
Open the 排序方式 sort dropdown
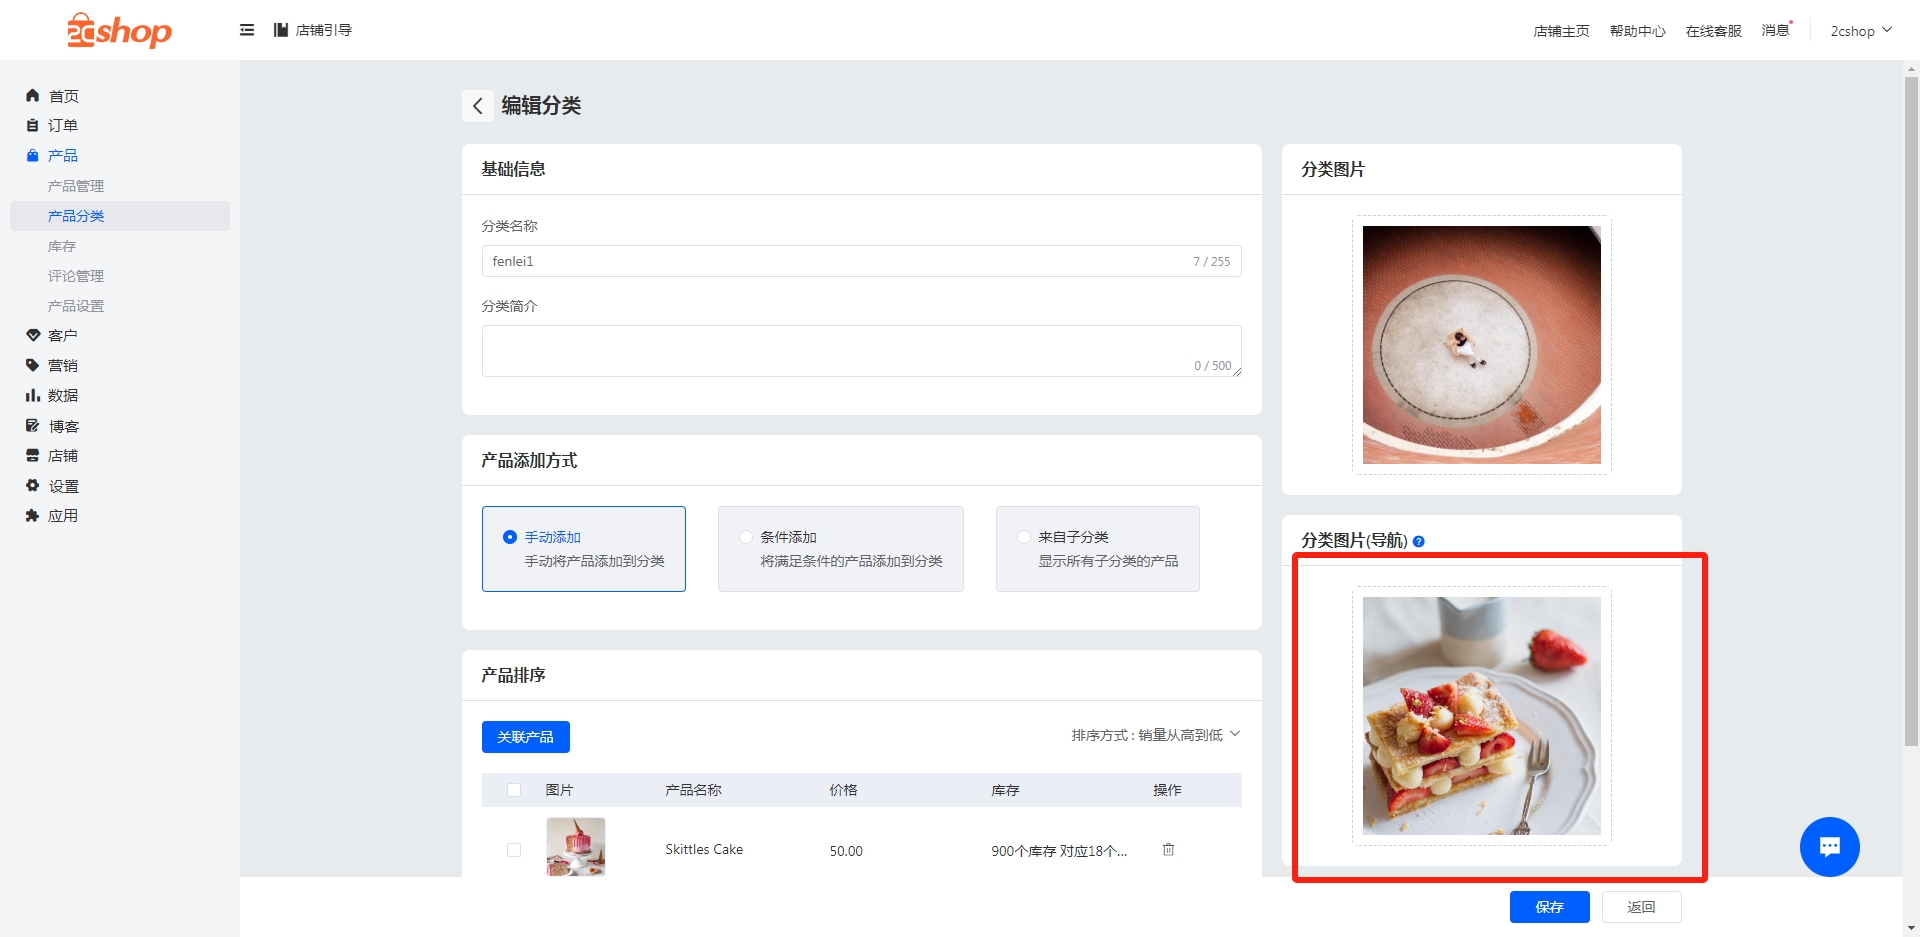[1156, 735]
